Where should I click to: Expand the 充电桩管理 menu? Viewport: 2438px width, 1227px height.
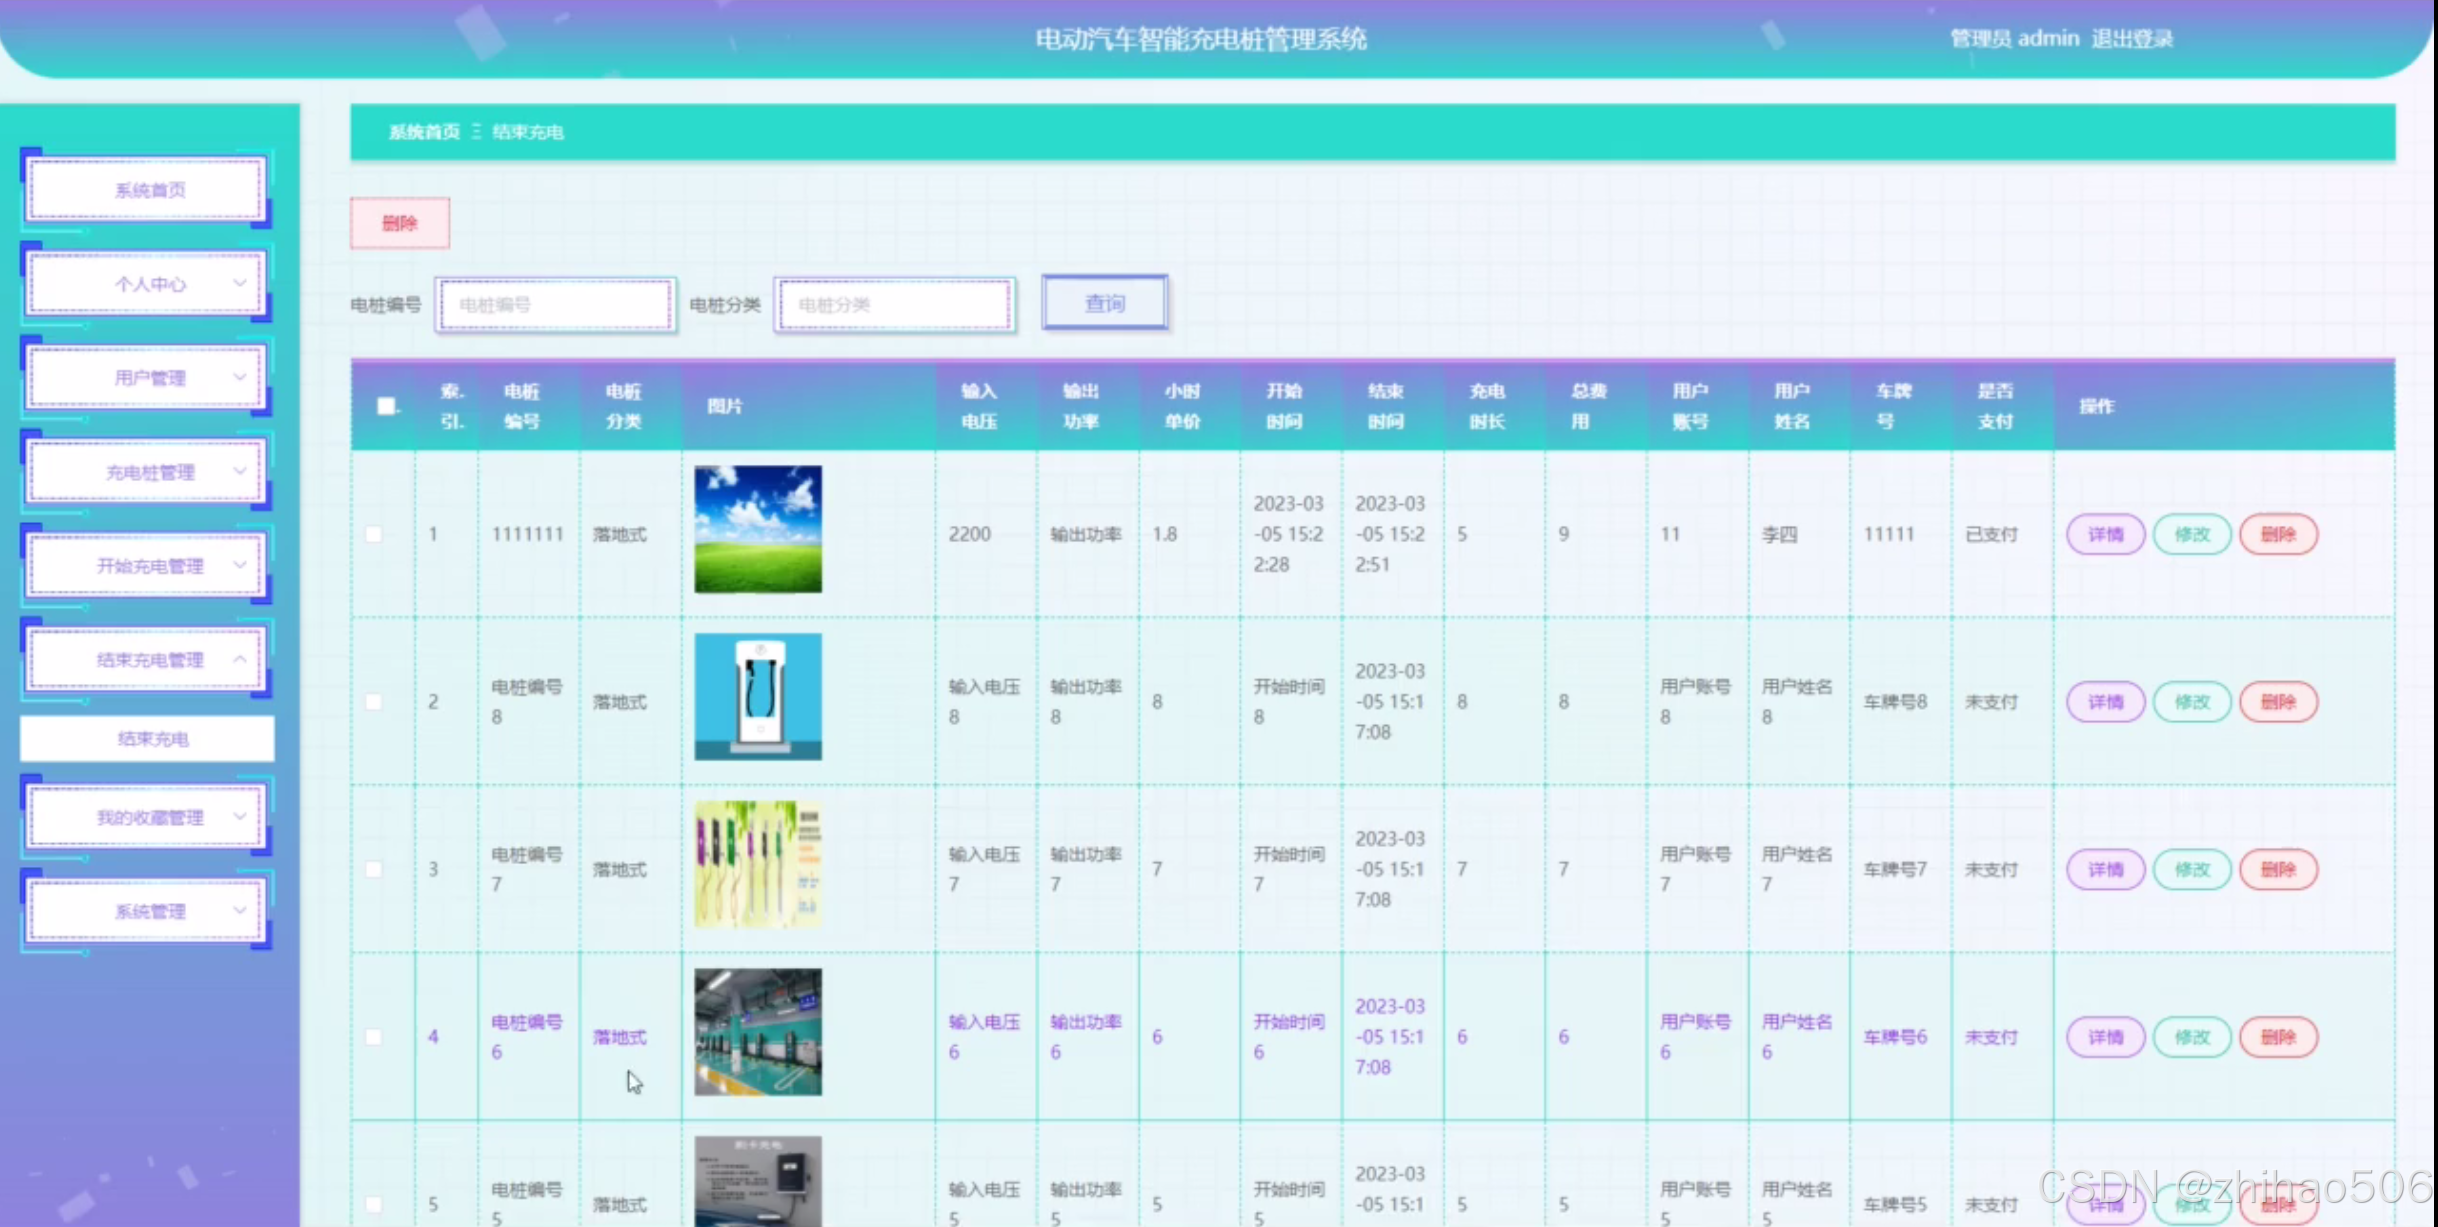point(148,472)
